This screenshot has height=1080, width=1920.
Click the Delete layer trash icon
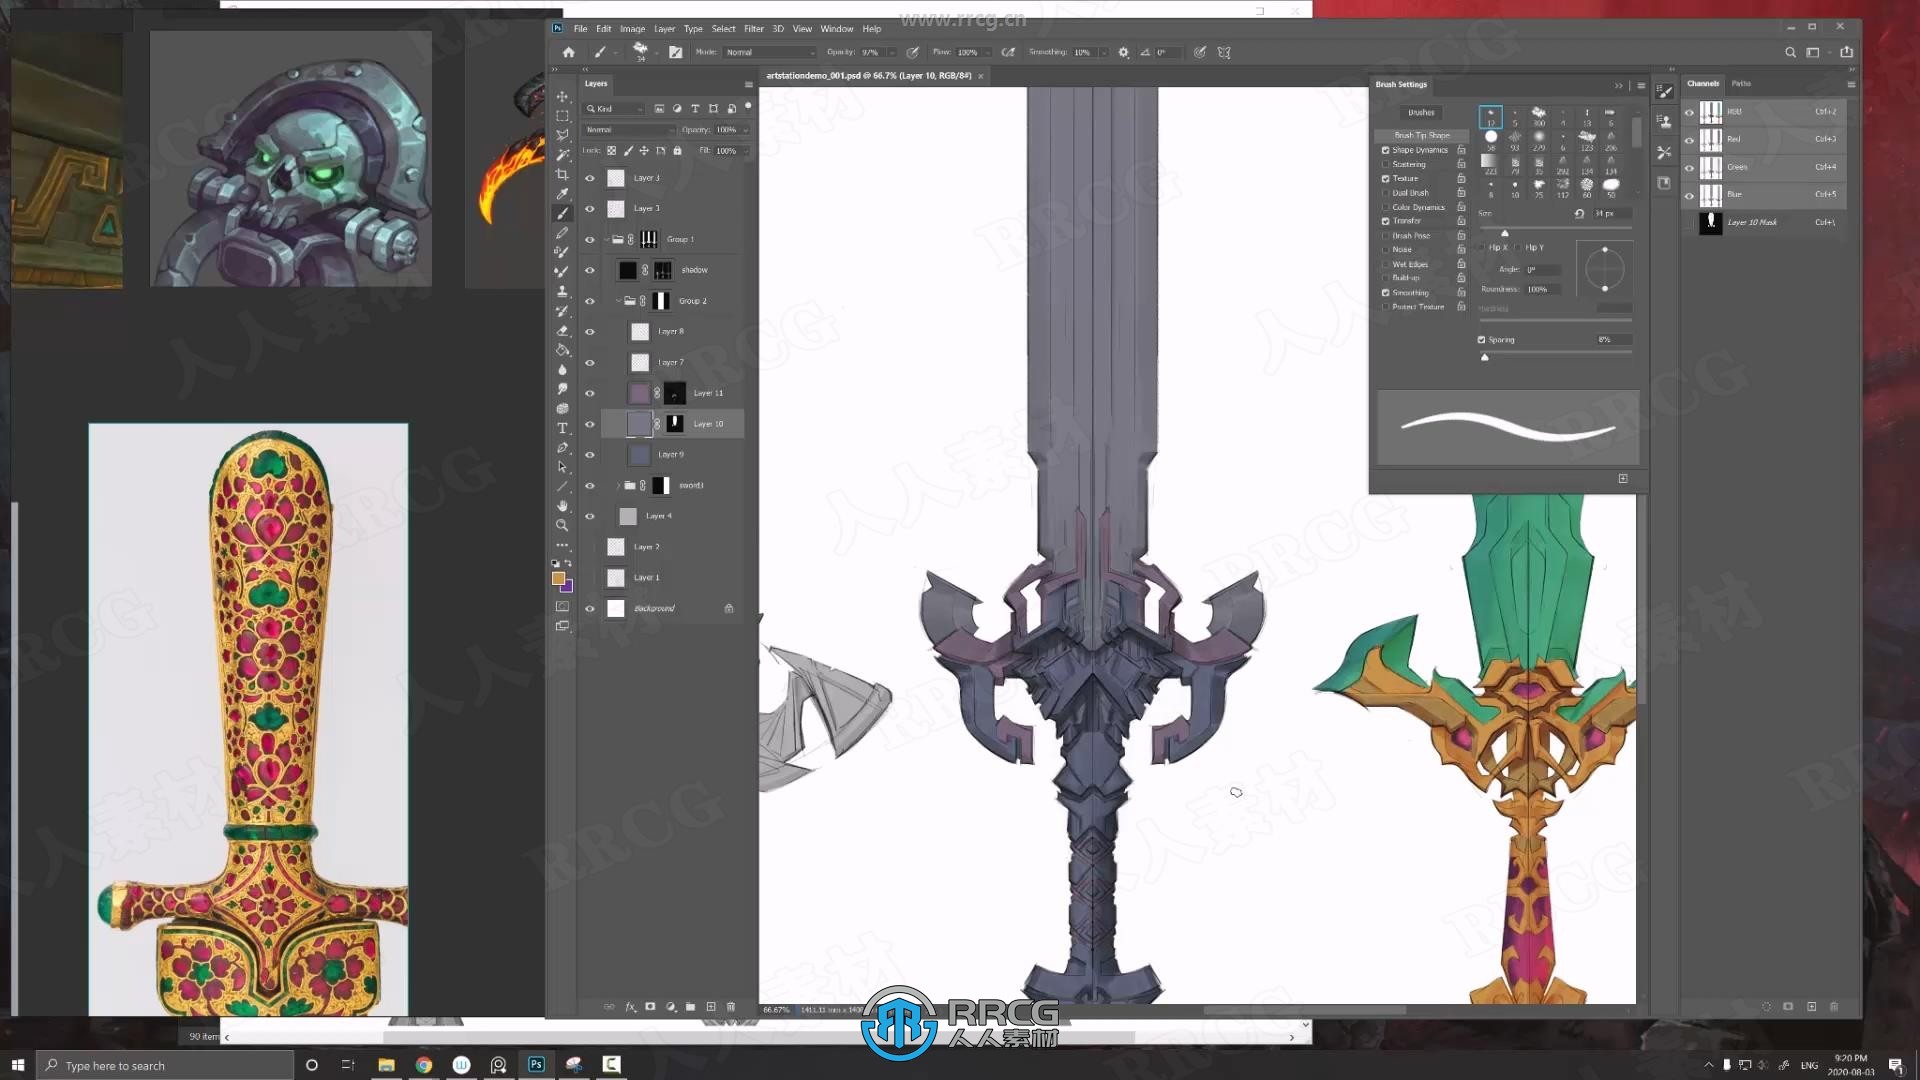coord(731,1007)
